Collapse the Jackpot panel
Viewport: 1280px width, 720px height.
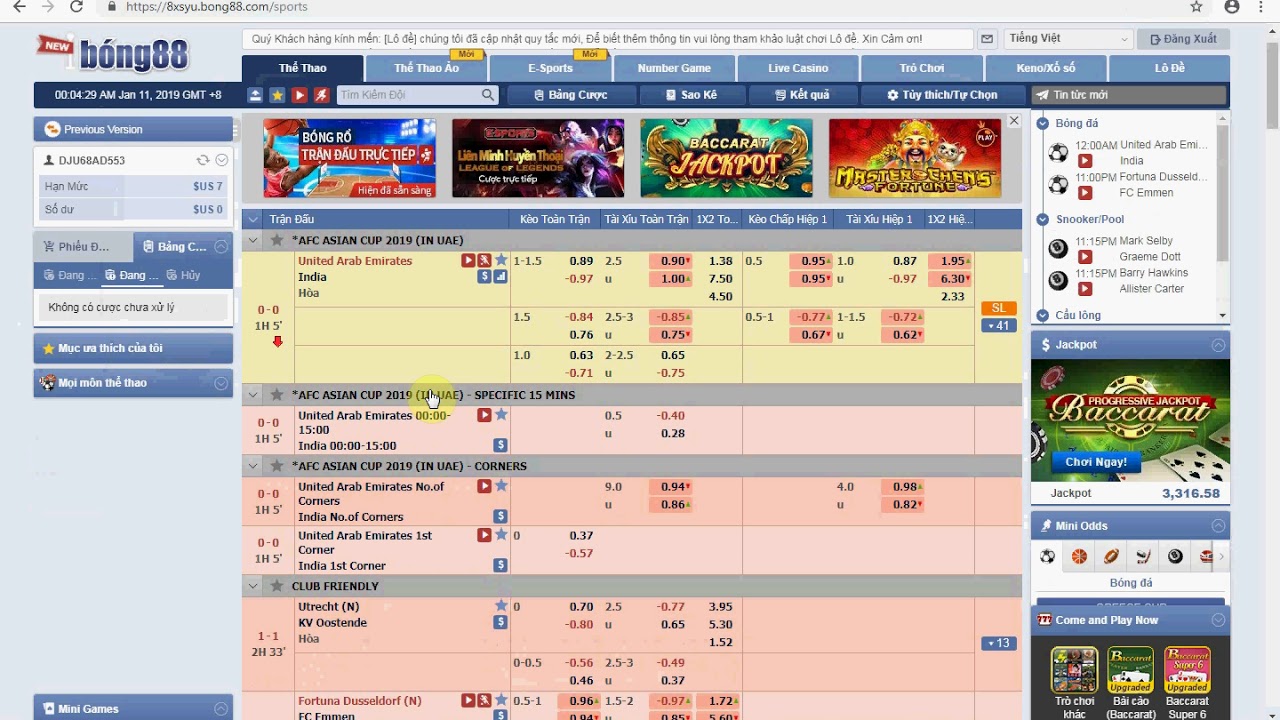tap(1218, 345)
